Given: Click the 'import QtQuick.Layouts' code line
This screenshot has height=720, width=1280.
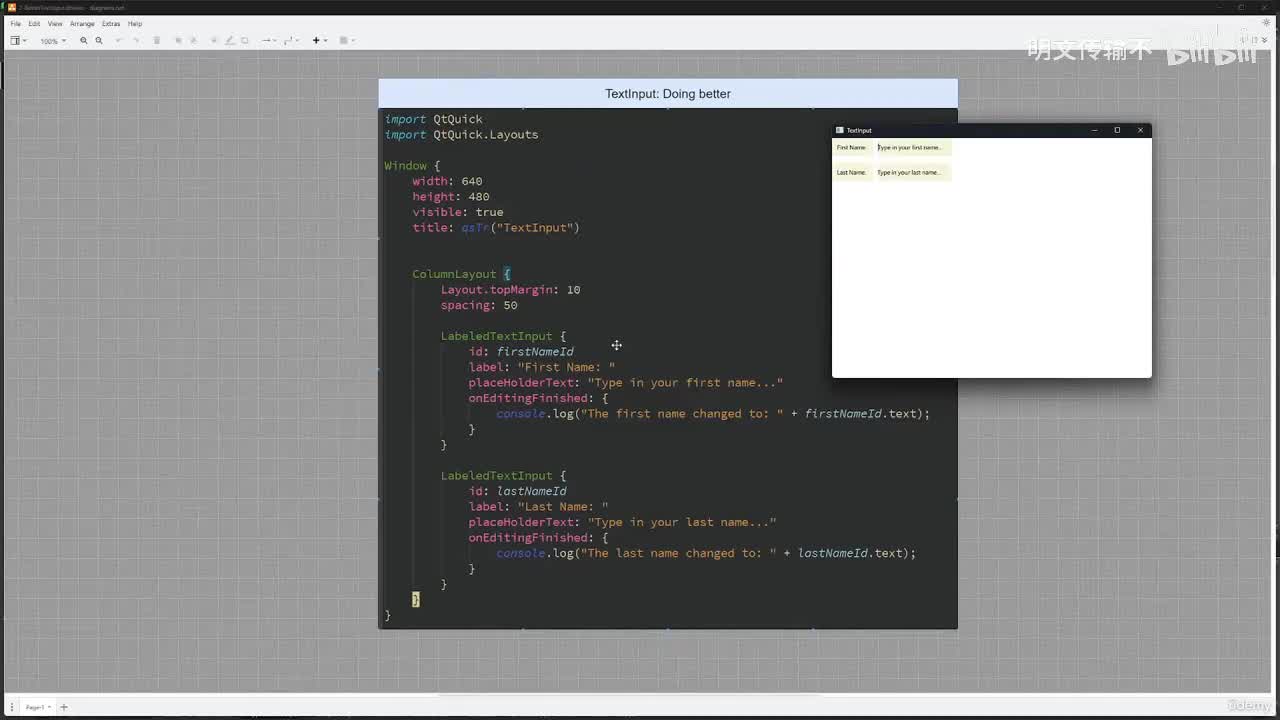Looking at the screenshot, I should tap(462, 135).
